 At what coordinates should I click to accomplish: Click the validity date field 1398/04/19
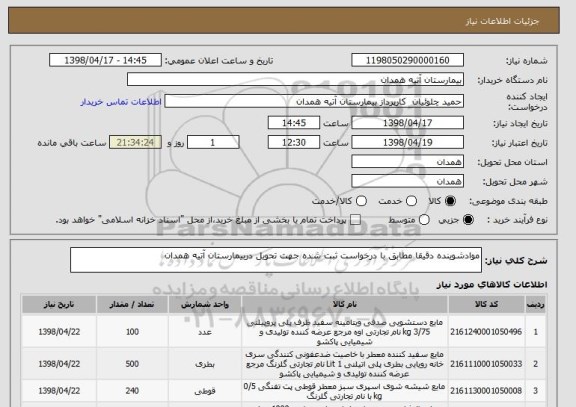(407, 142)
